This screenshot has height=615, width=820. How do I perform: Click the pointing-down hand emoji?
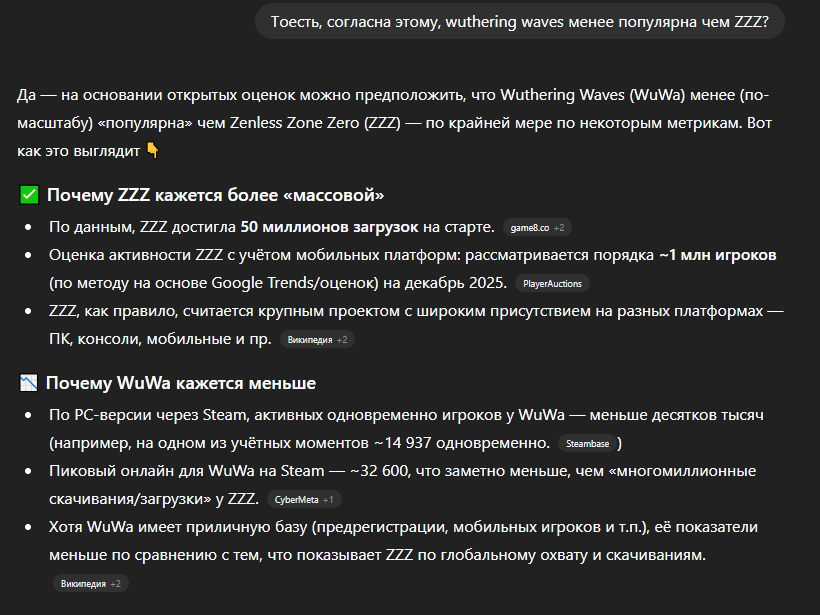pos(152,151)
